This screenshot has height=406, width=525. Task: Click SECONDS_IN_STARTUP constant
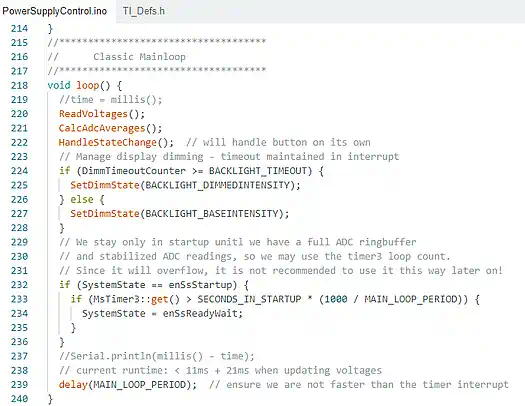tap(249, 299)
